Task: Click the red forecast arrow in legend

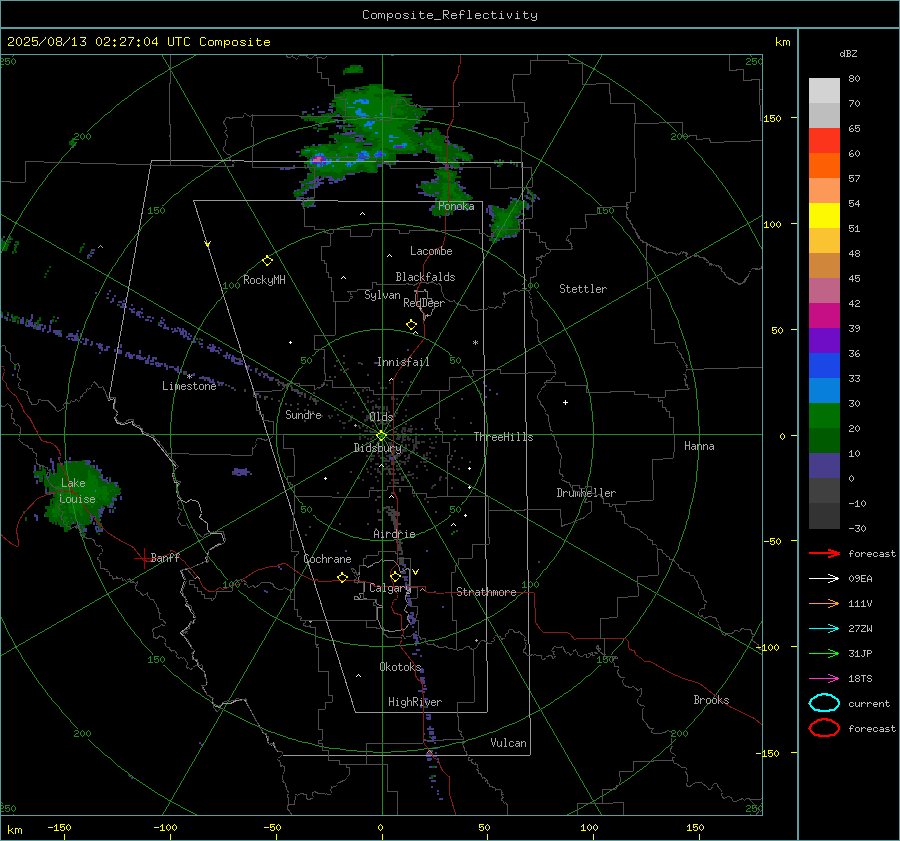Action: [824, 553]
